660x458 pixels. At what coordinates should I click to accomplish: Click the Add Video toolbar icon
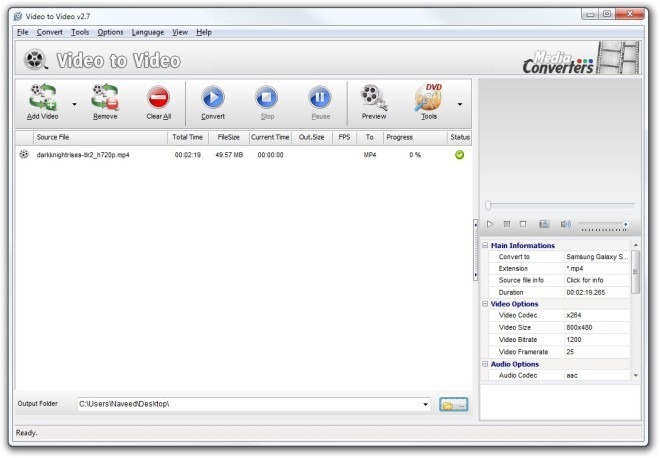[43, 97]
